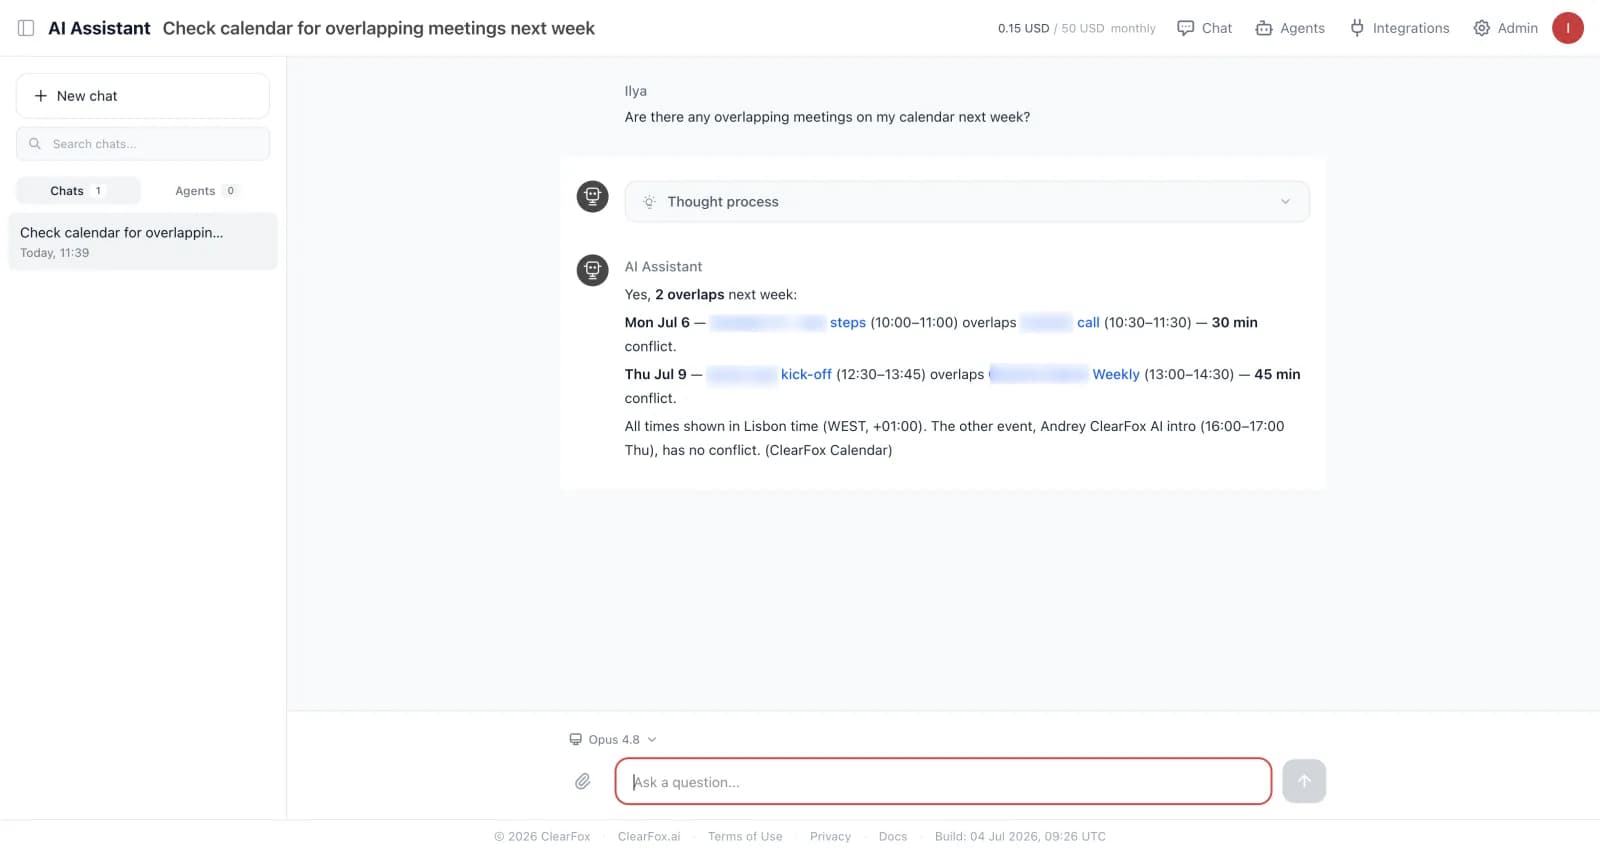Click the bot avatar beside Thought process

593,196
